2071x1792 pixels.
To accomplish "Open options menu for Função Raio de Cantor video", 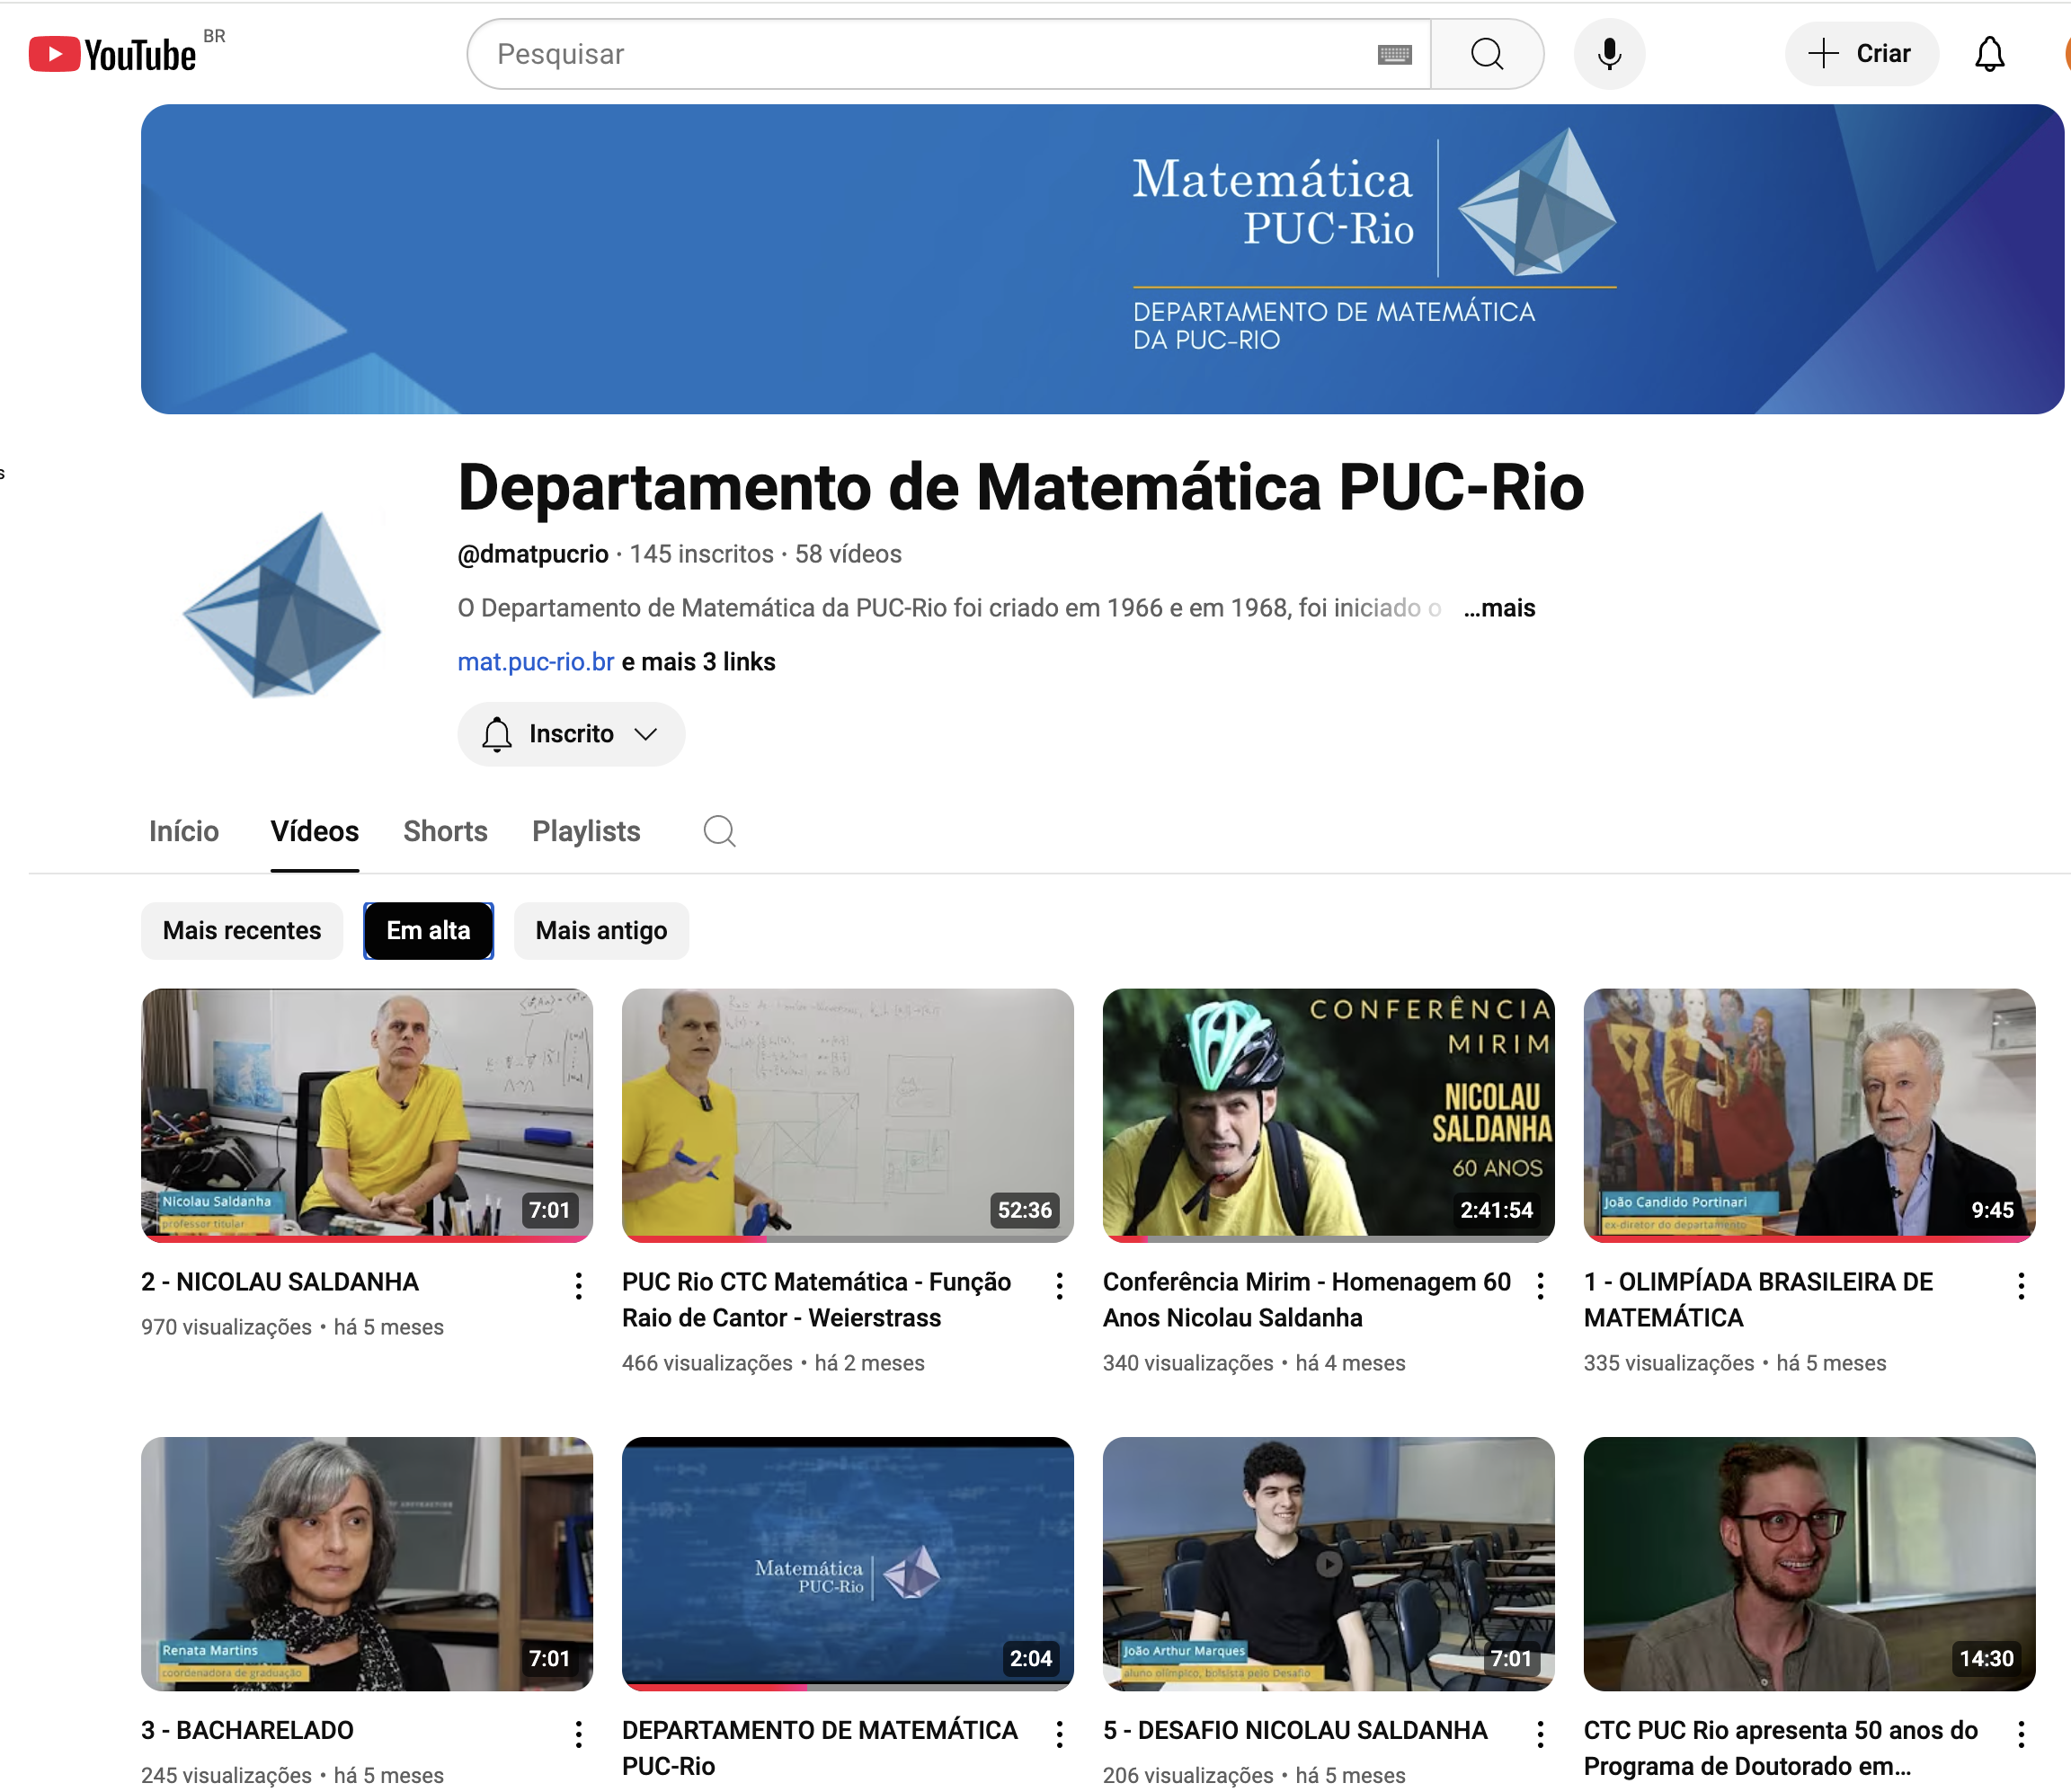I will [1059, 1286].
